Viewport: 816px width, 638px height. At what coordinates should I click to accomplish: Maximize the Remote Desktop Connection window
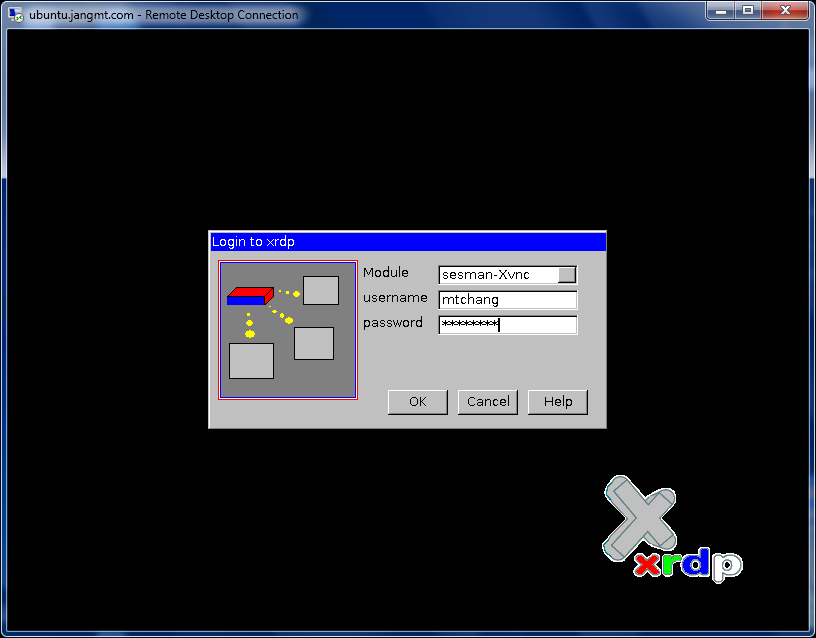[x=748, y=10]
